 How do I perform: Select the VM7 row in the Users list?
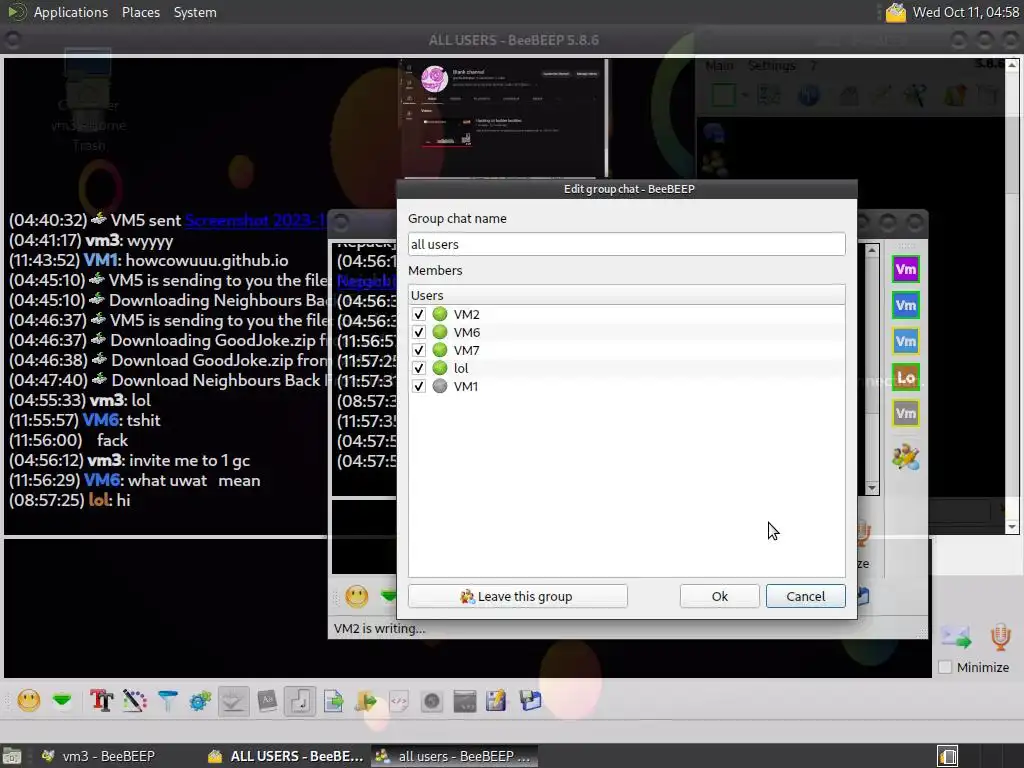[626, 350]
